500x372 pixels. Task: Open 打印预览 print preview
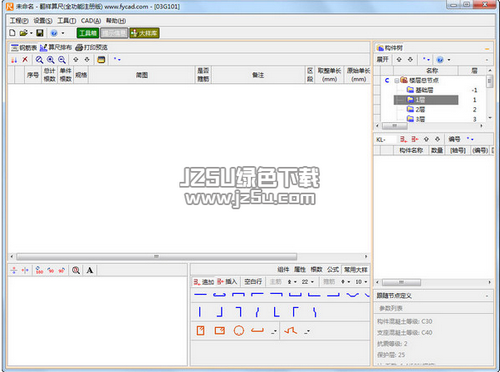point(92,47)
